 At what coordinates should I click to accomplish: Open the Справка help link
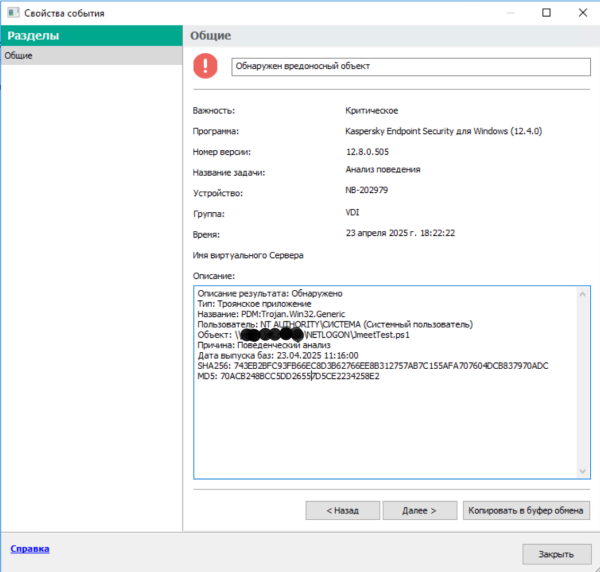click(30, 549)
